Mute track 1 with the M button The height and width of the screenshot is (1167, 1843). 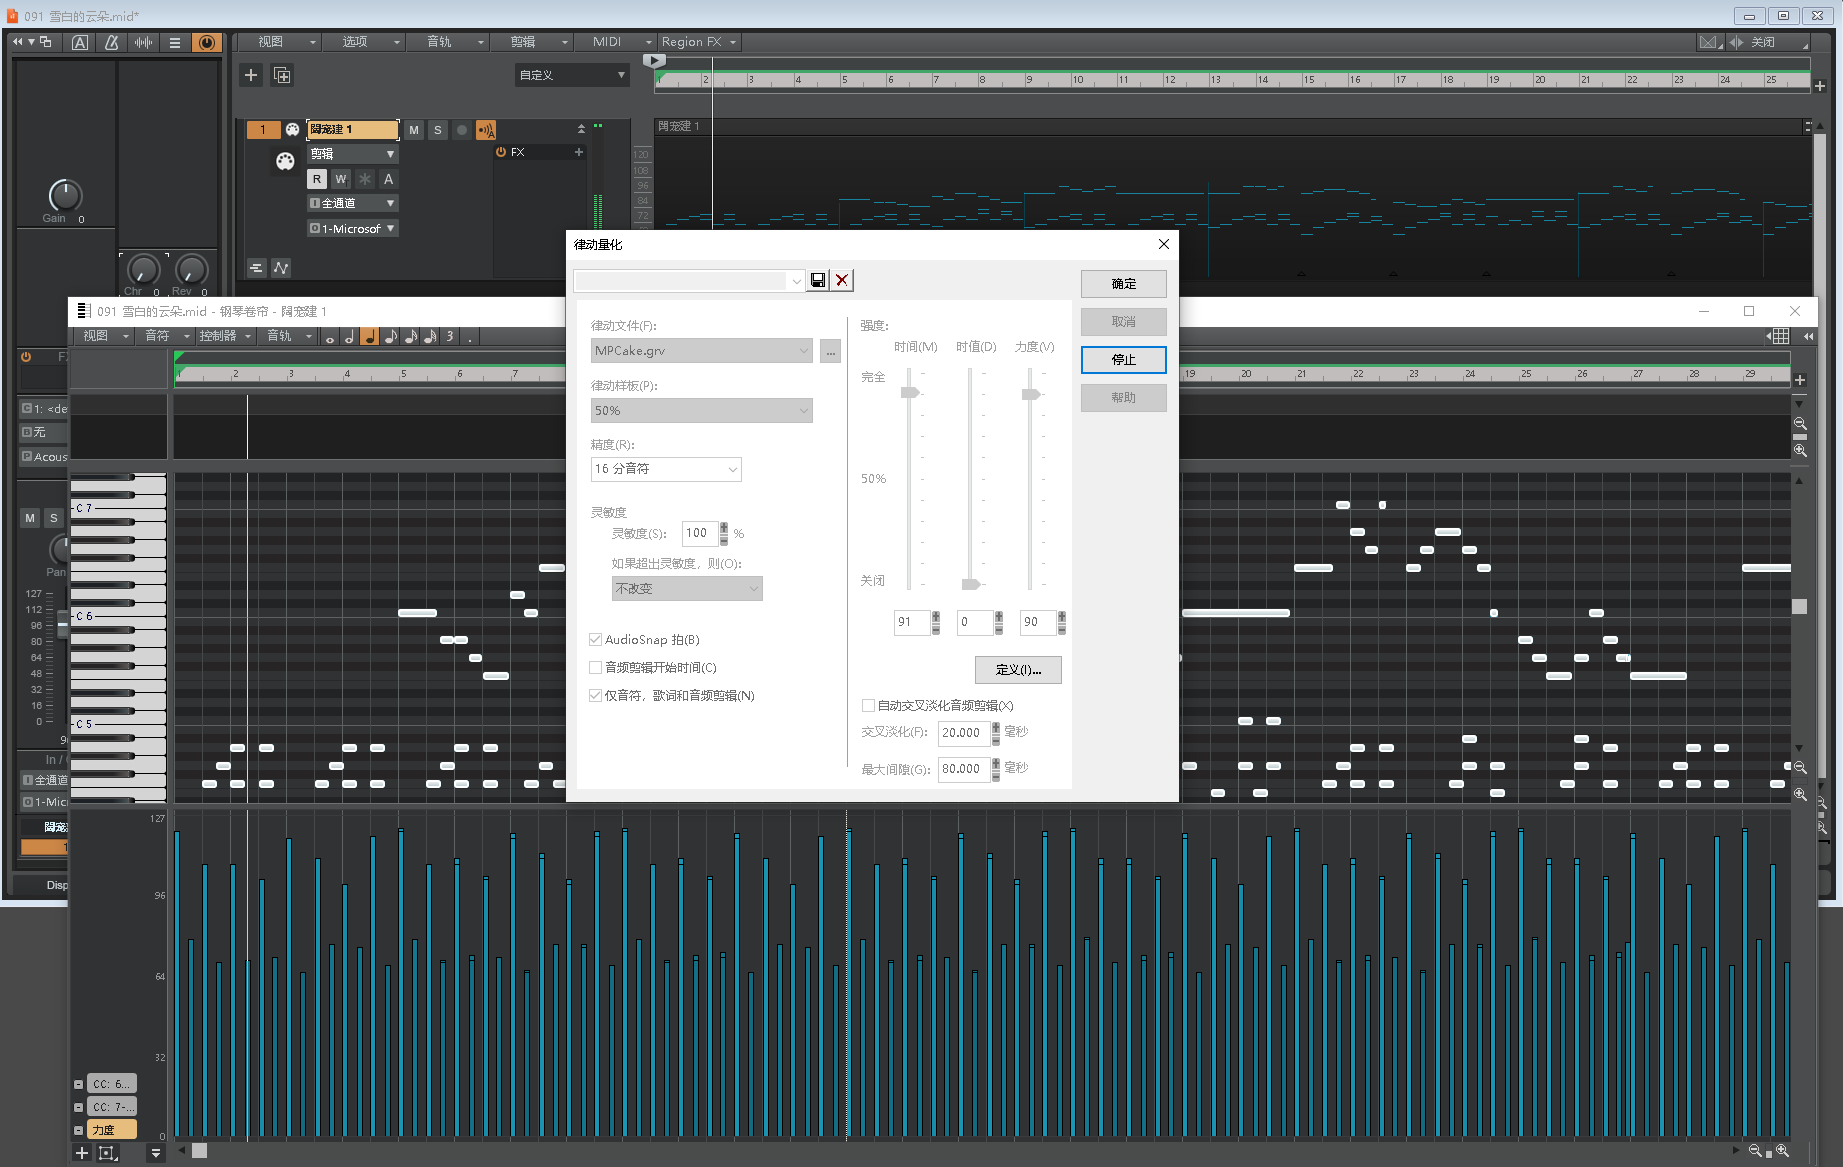[414, 130]
